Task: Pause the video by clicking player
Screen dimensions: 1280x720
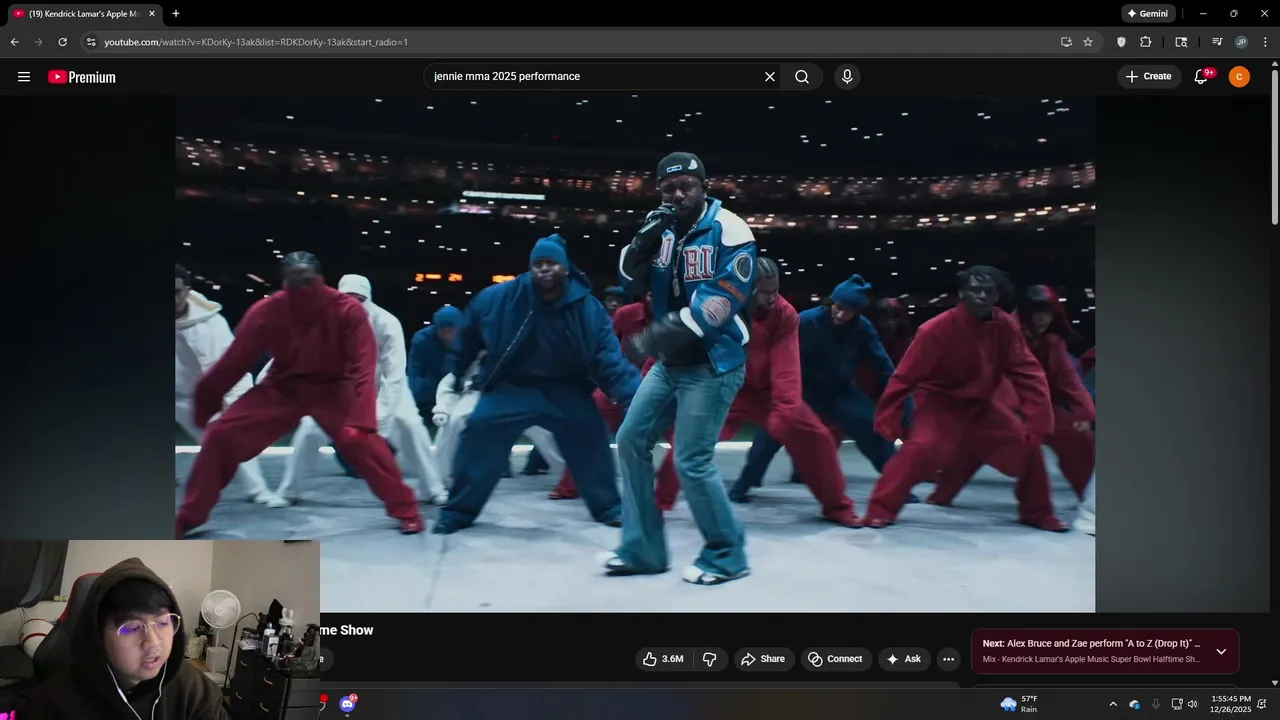Action: (635, 354)
